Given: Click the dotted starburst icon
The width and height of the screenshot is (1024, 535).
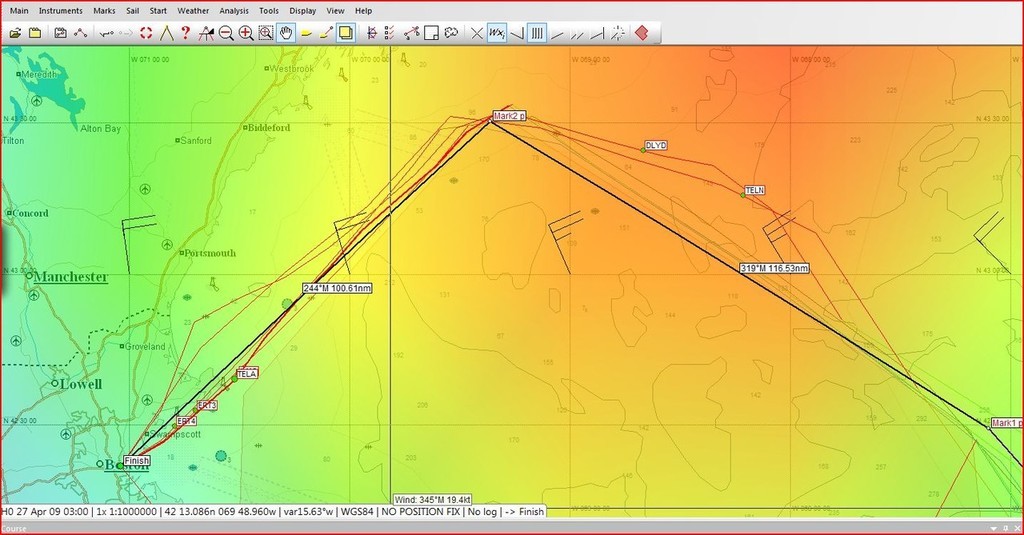Looking at the screenshot, I should [x=618, y=33].
